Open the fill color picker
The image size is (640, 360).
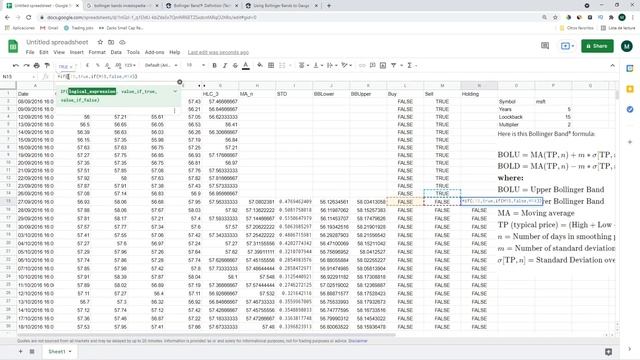(260, 65)
